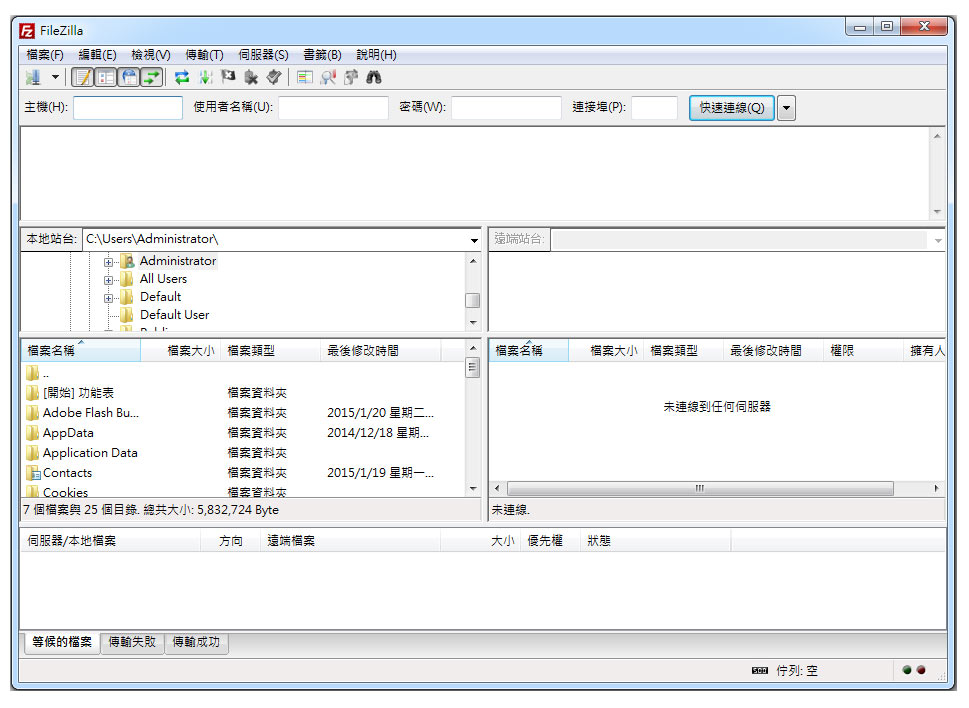Click the remote list horizontal scrollbar thumb
Screen dimensions: 969x708
coord(700,488)
